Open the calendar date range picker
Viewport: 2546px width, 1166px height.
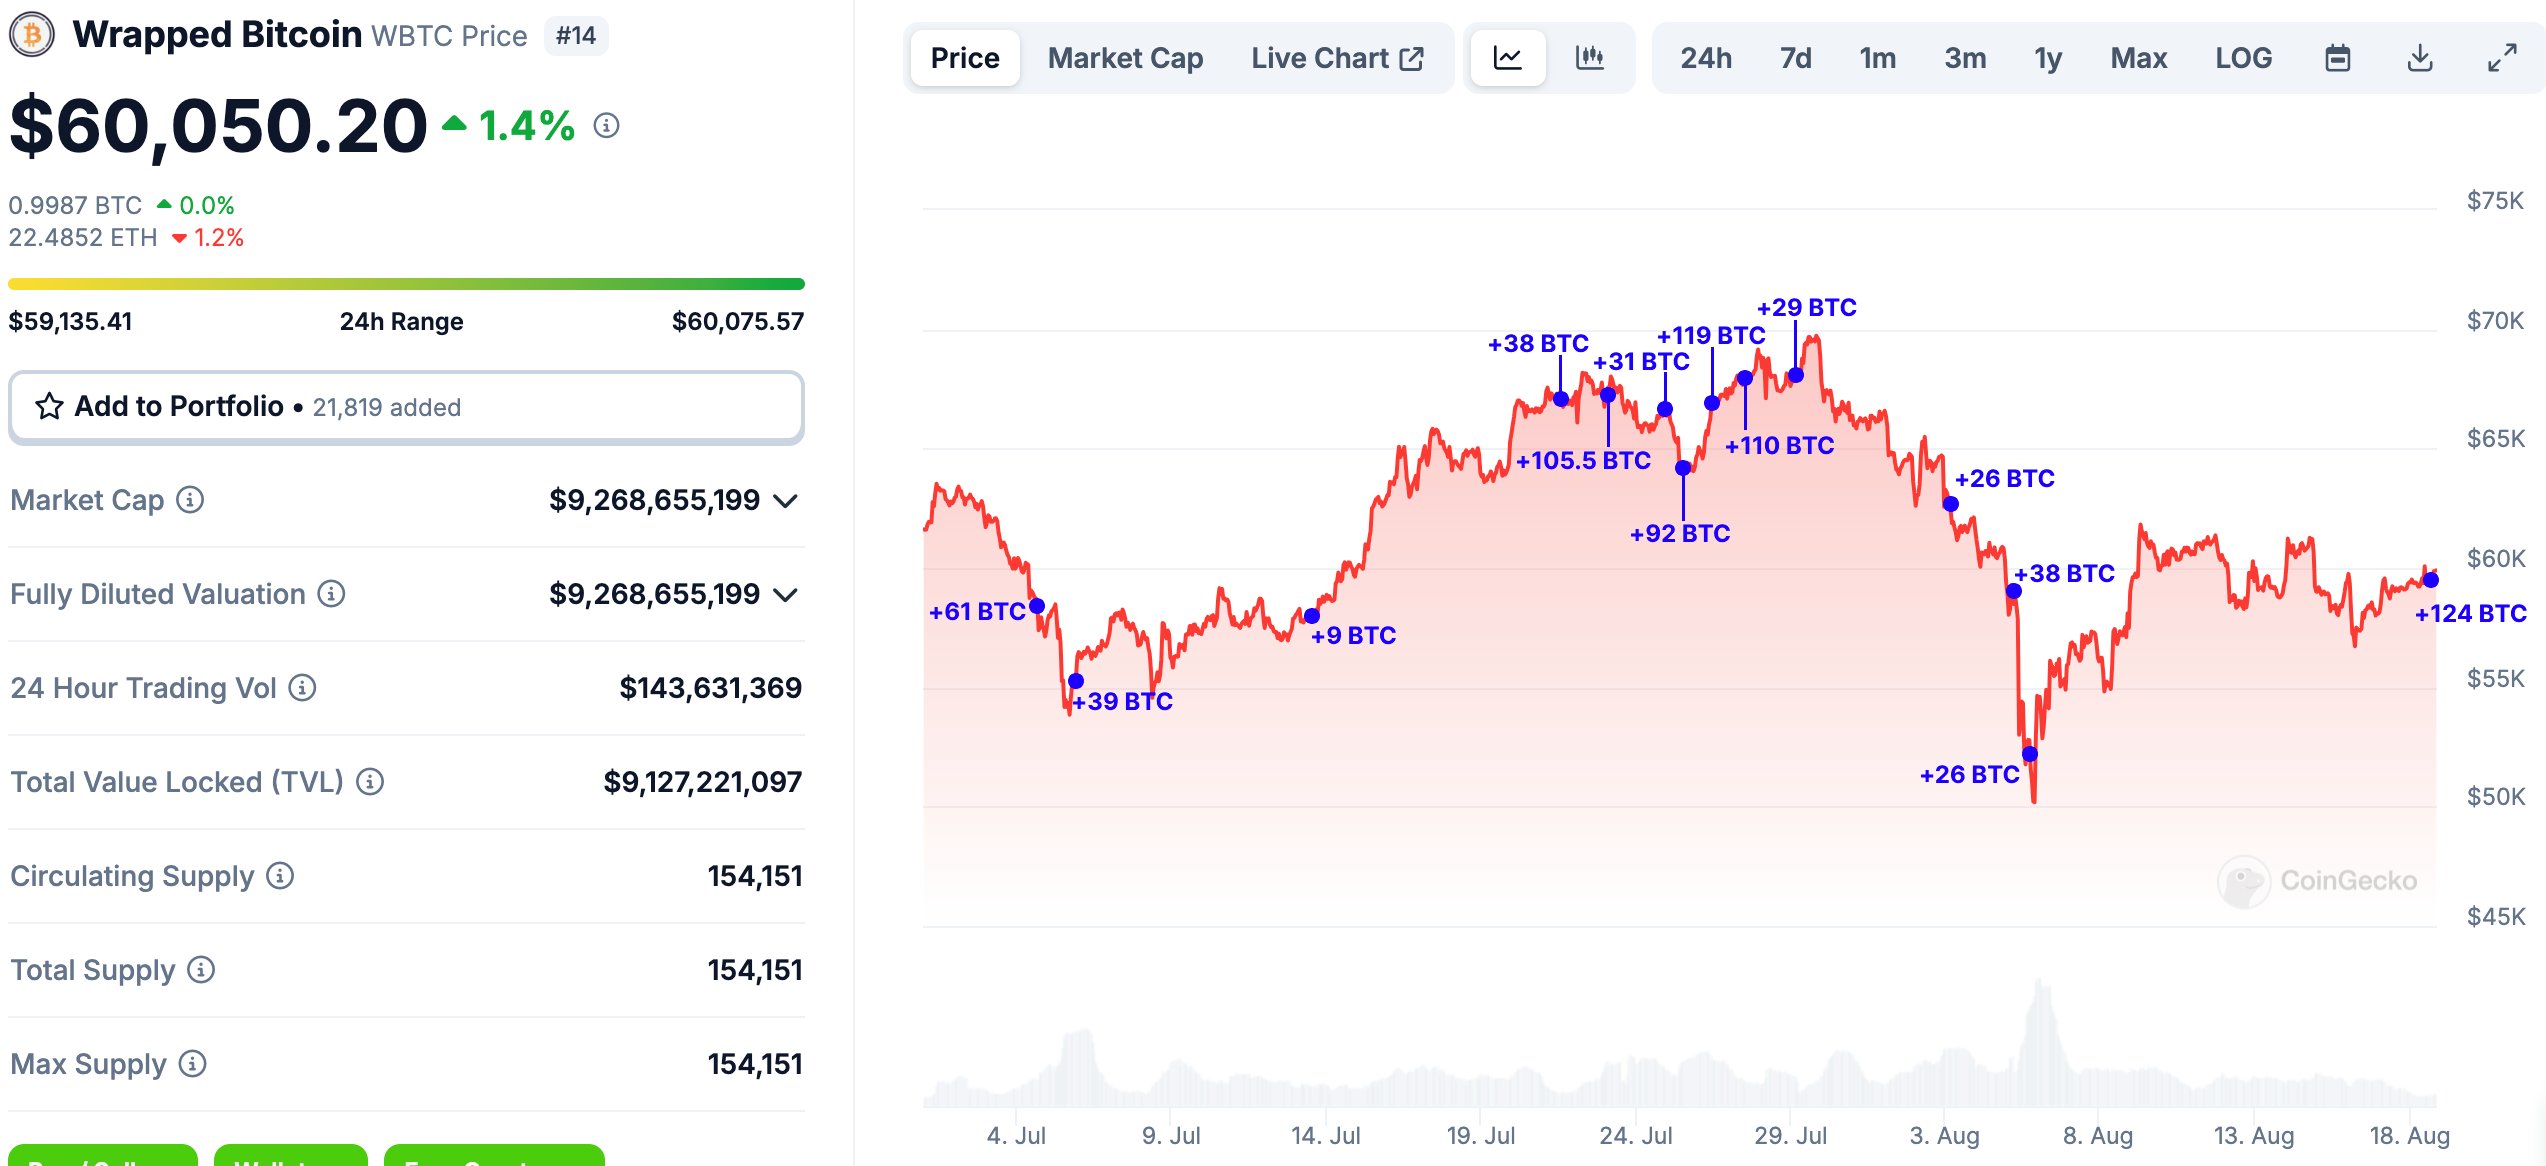pyautogui.click(x=2337, y=58)
